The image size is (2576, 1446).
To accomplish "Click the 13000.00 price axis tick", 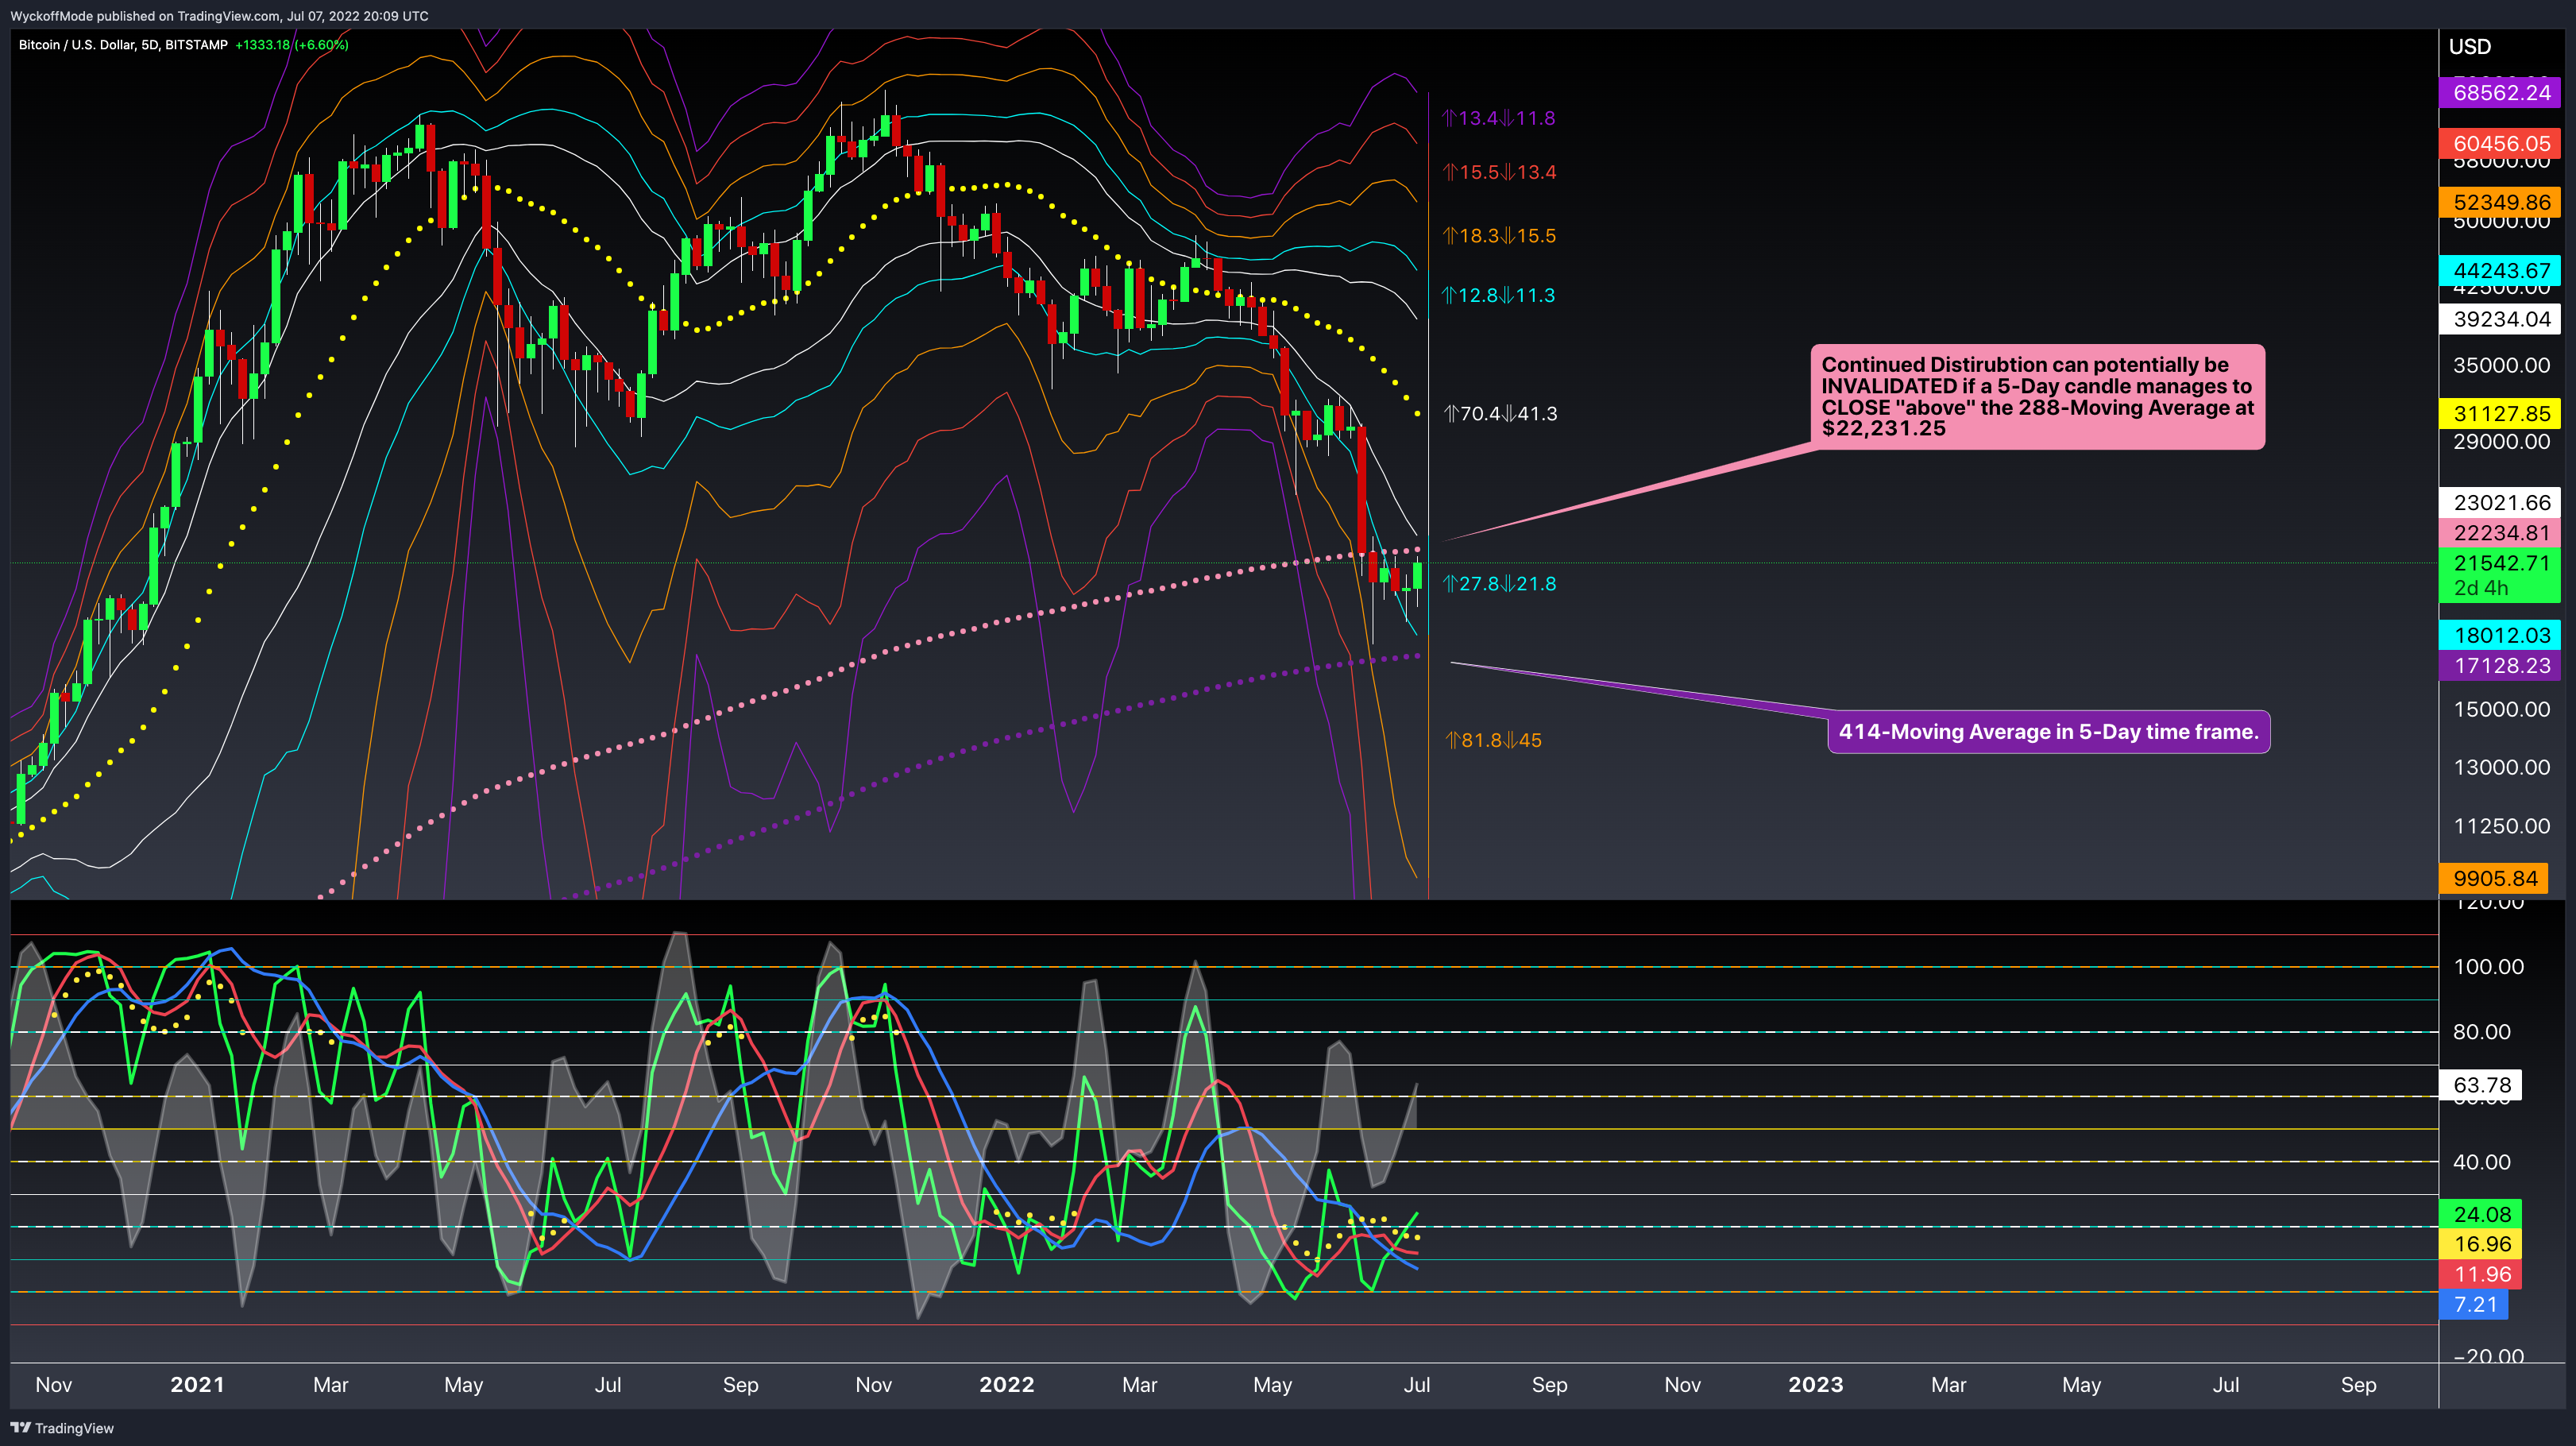I will point(2501,768).
